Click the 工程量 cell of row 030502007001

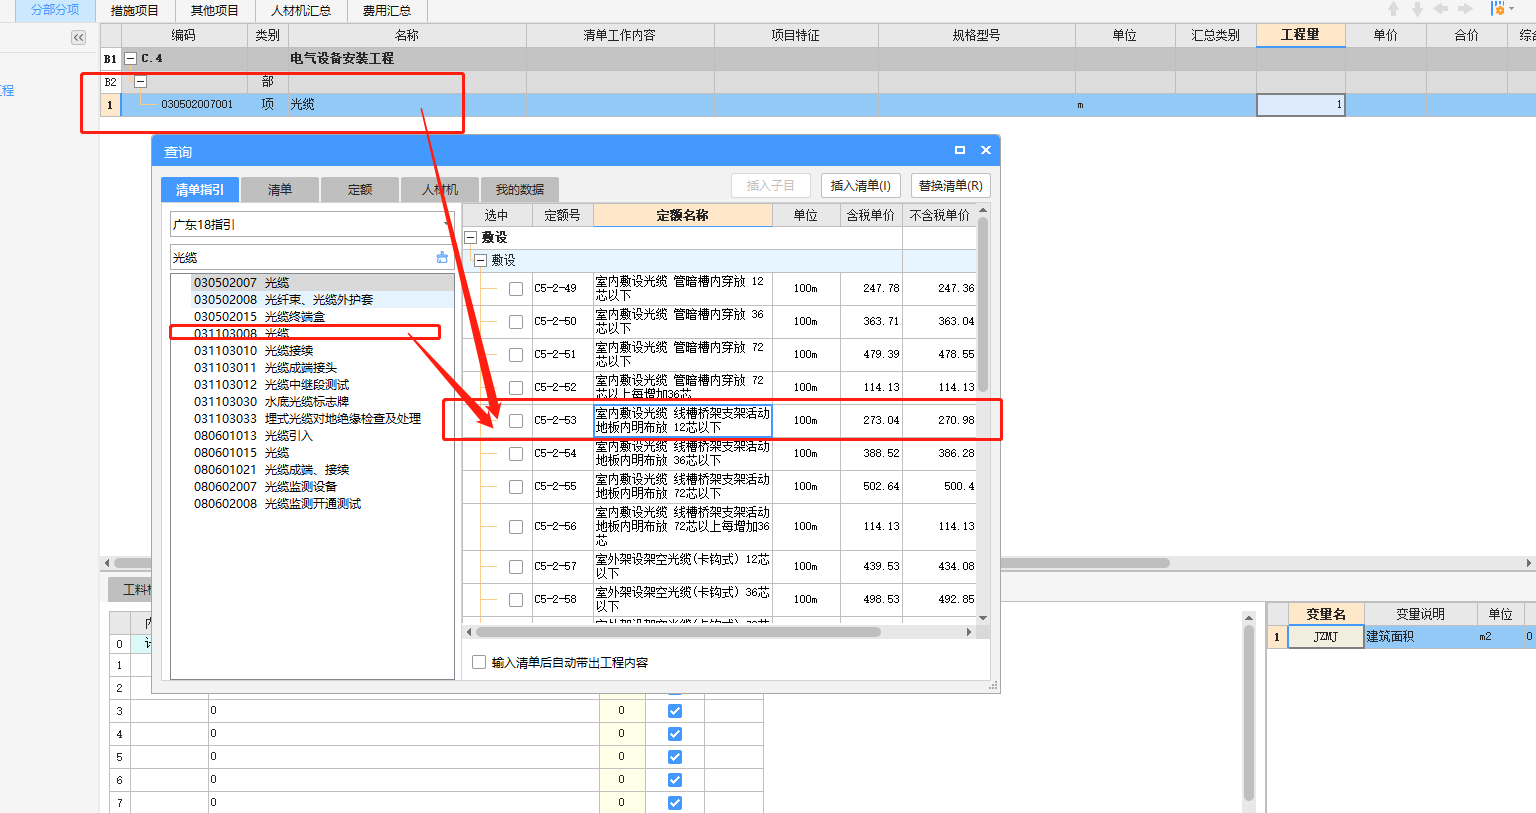(x=1301, y=104)
